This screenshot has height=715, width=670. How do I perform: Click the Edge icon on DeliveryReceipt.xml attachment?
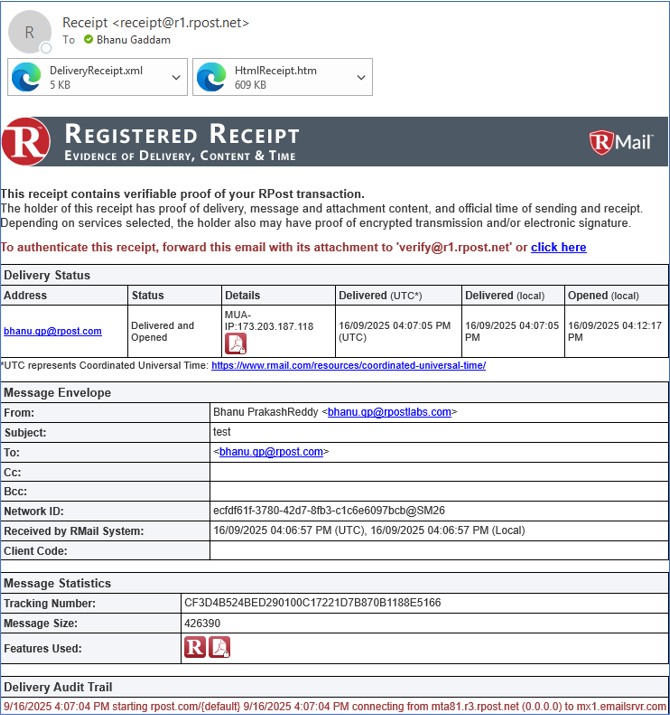point(27,77)
